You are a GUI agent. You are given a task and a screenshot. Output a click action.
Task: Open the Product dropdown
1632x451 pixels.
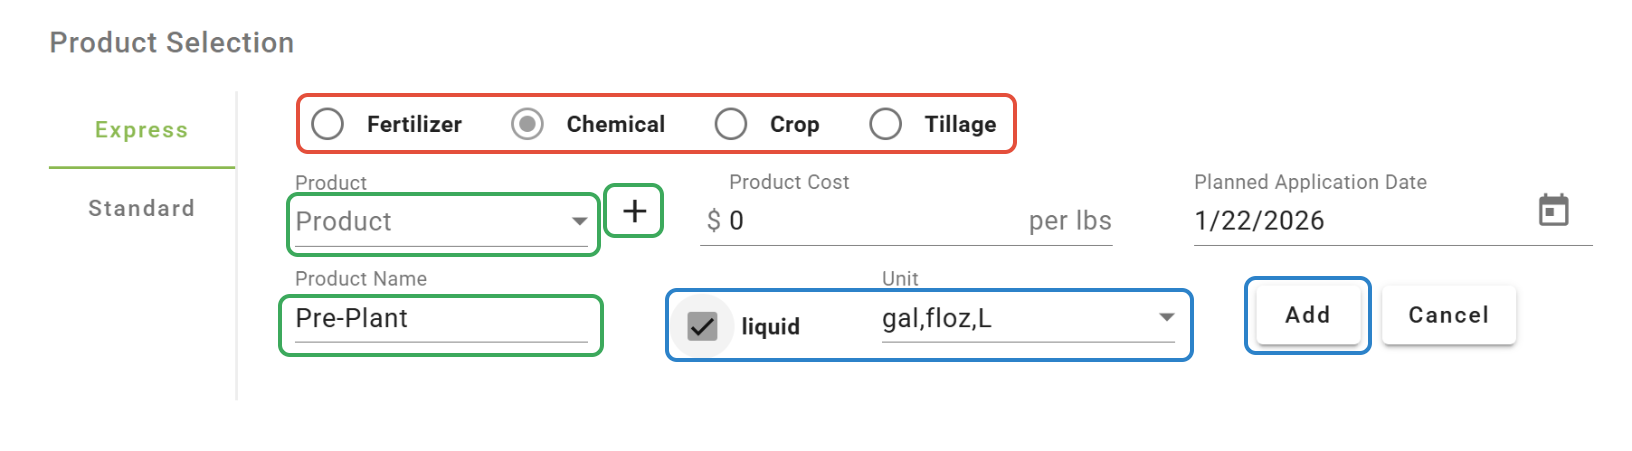(x=440, y=222)
